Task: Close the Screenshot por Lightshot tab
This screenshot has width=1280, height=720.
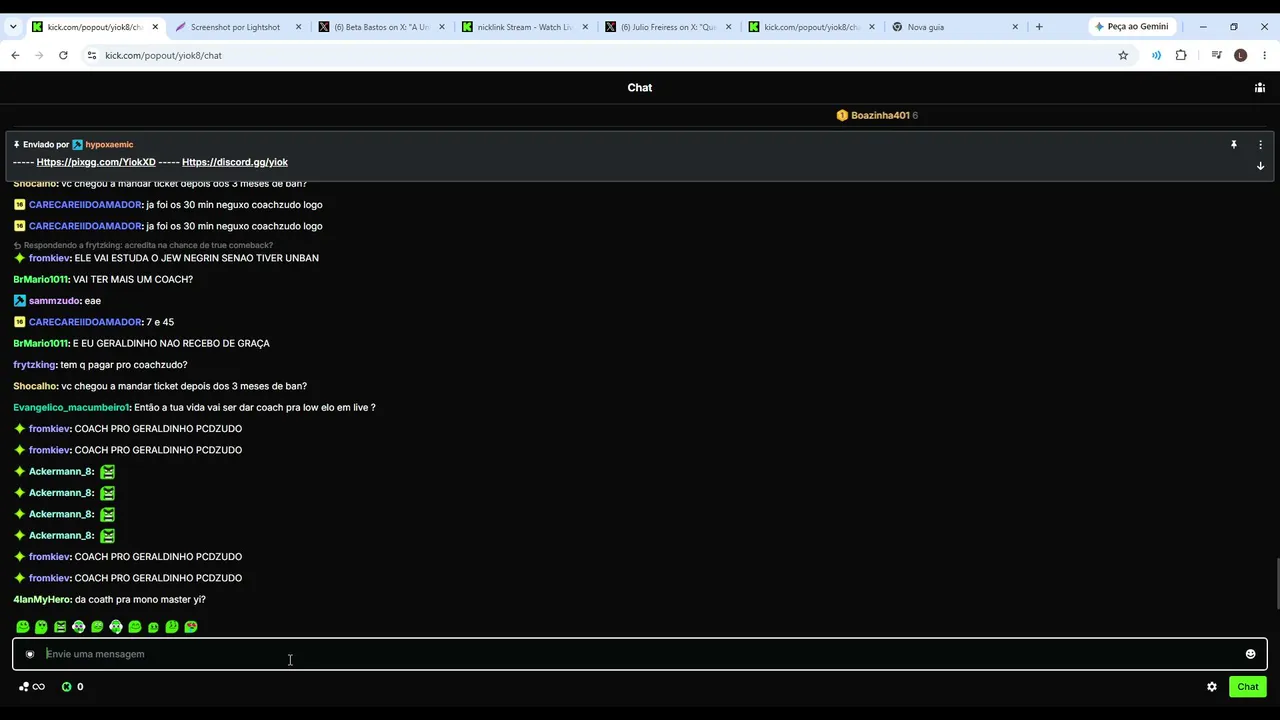Action: (x=298, y=27)
